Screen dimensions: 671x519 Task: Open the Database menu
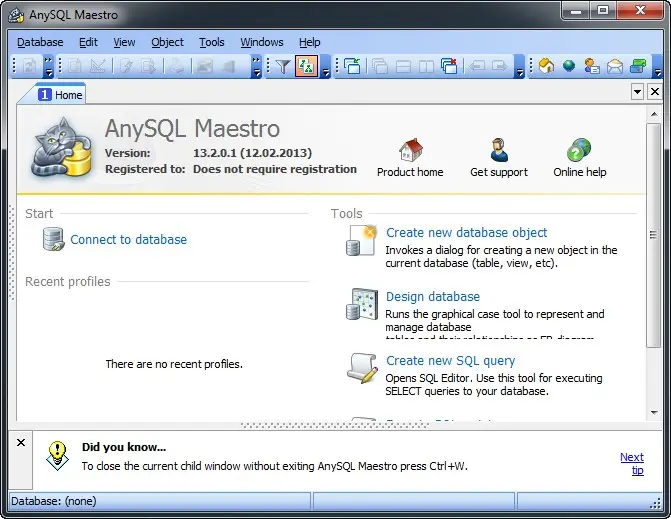[40, 42]
